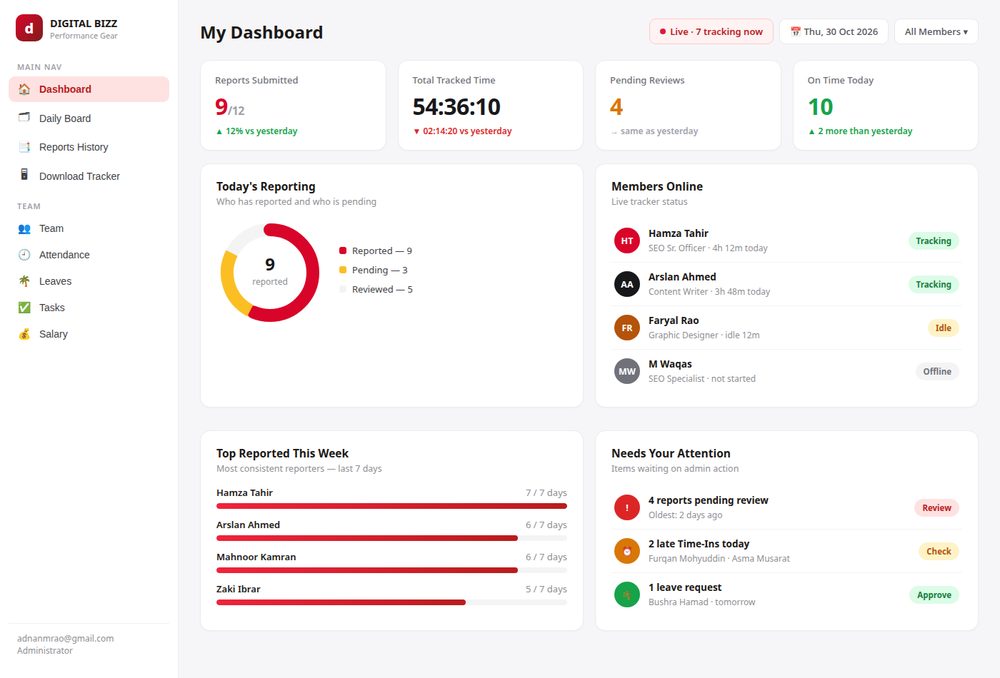This screenshot has height=678, width=1000.
Task: Click the Reports Submitted card
Action: click(293, 105)
